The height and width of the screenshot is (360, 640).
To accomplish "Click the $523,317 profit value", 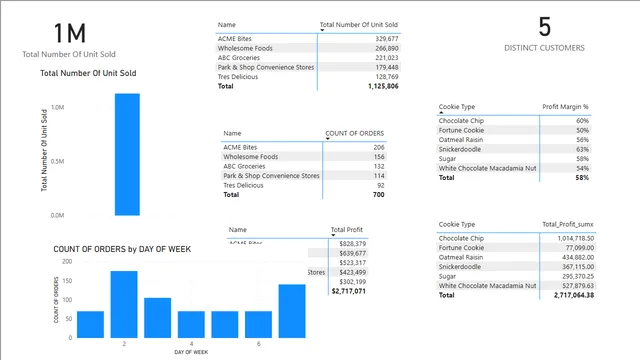I will coord(353,262).
